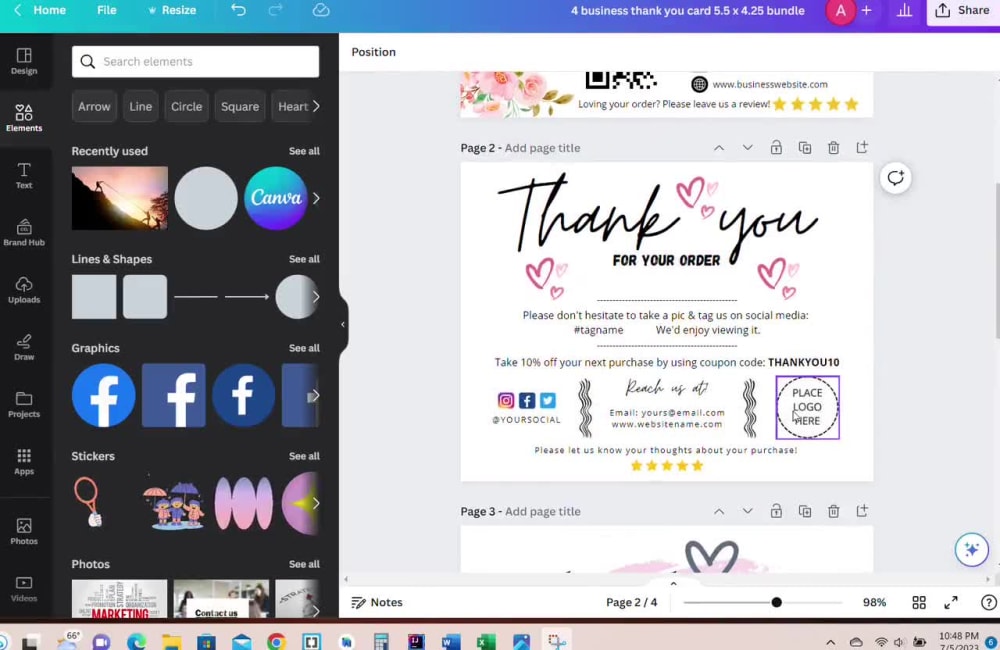Screen dimensions: 1000x650
Task: Open Brand Hub from sidebar
Action: (x=24, y=232)
